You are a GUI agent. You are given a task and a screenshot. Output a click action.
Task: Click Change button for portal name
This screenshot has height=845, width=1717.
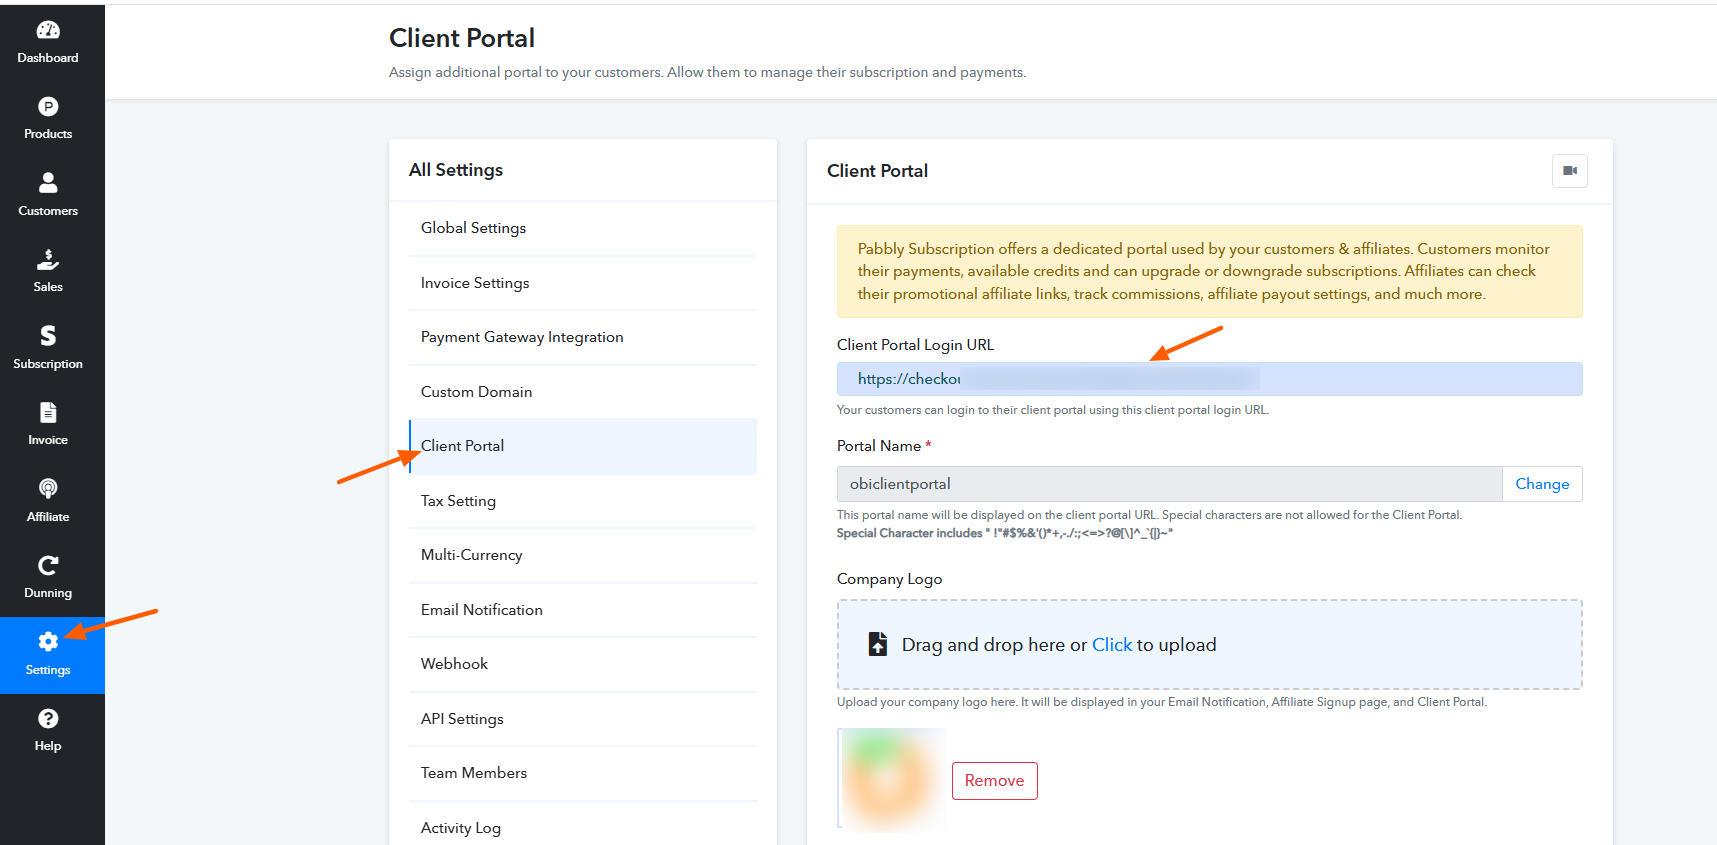pos(1542,484)
